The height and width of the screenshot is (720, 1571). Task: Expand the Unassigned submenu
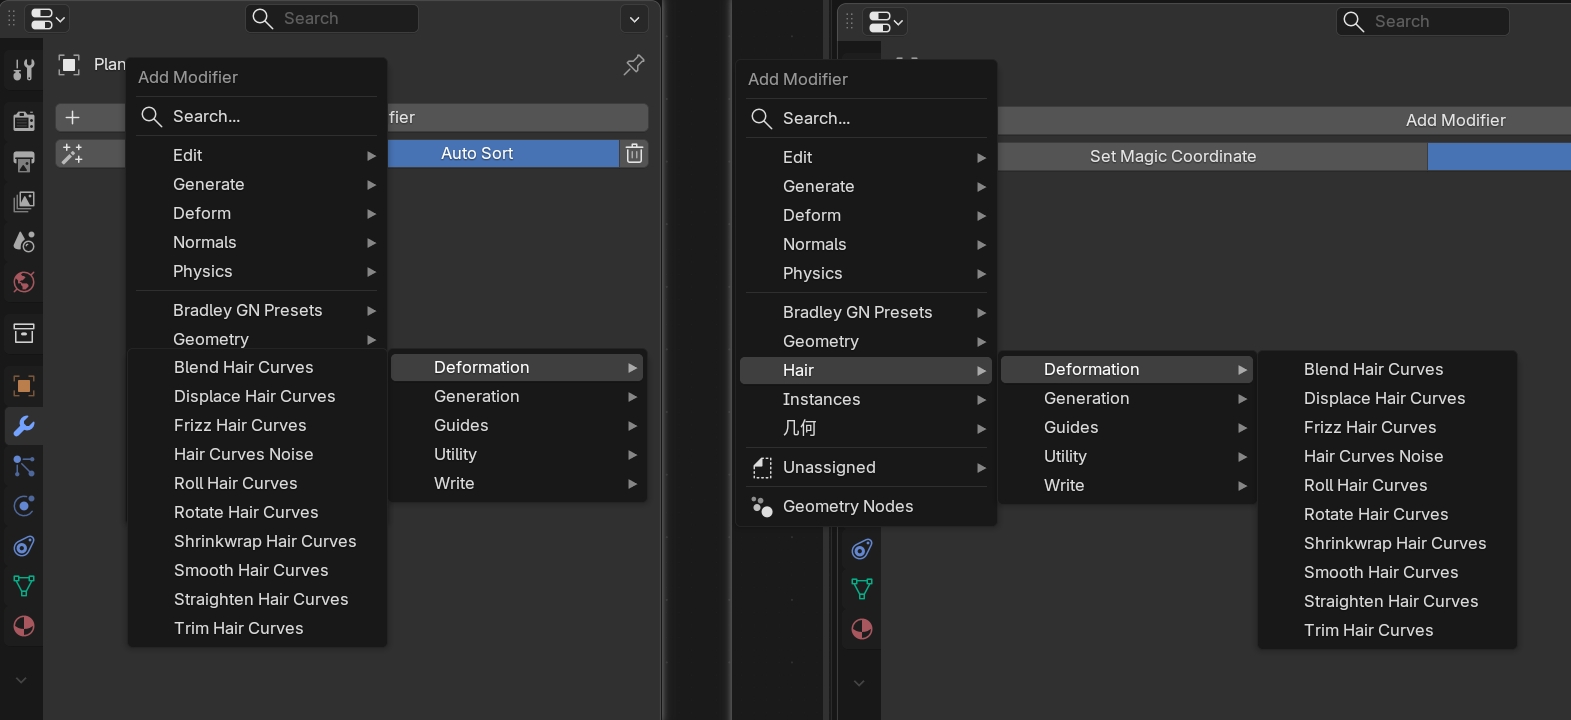pos(866,467)
